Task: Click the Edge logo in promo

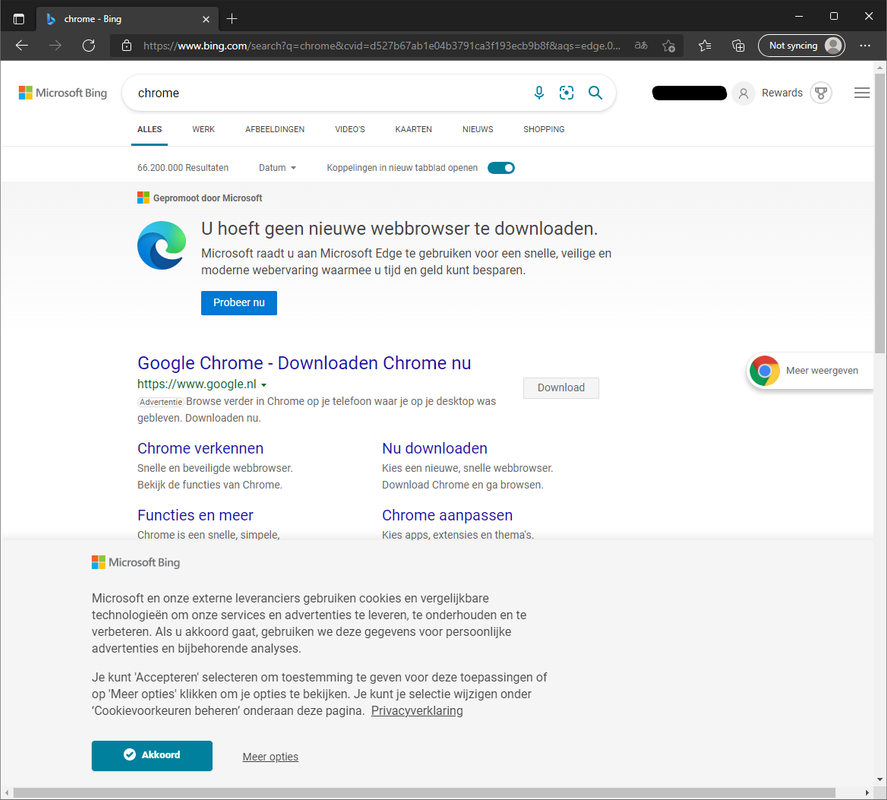Action: click(x=162, y=246)
